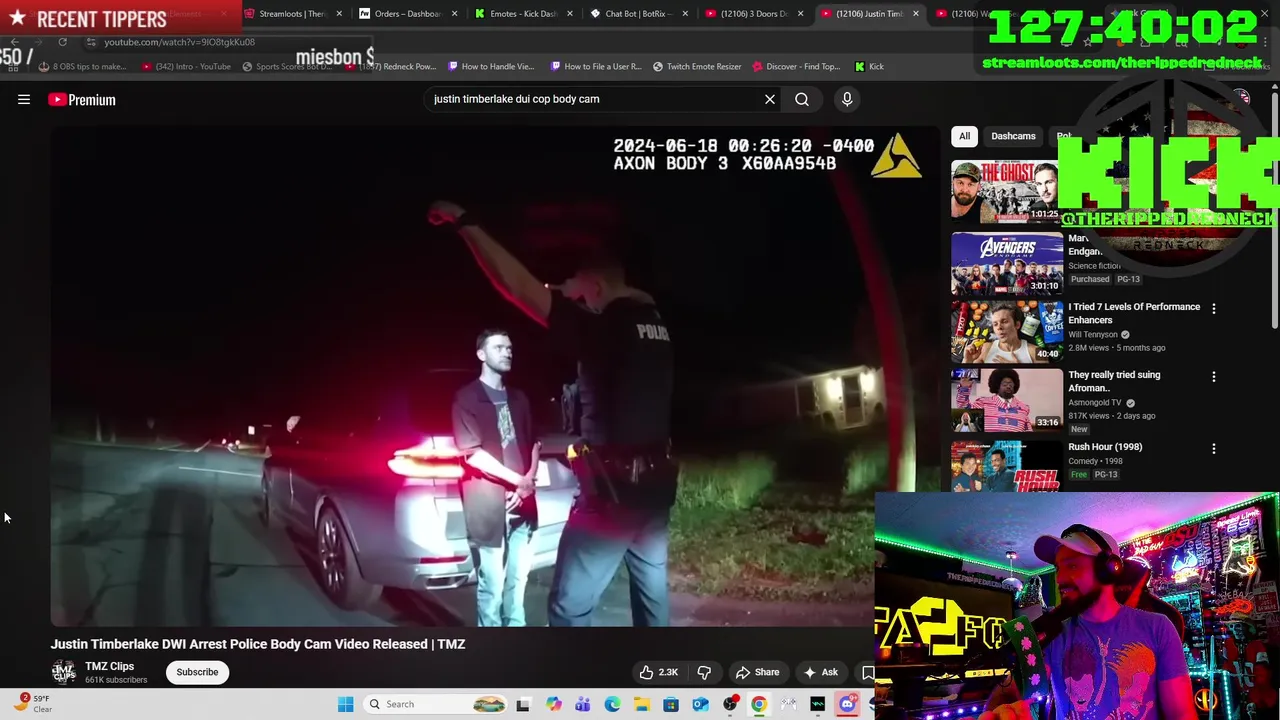The image size is (1280, 720).
Task: Open options menu for Rush Hour
Action: coord(1214,450)
